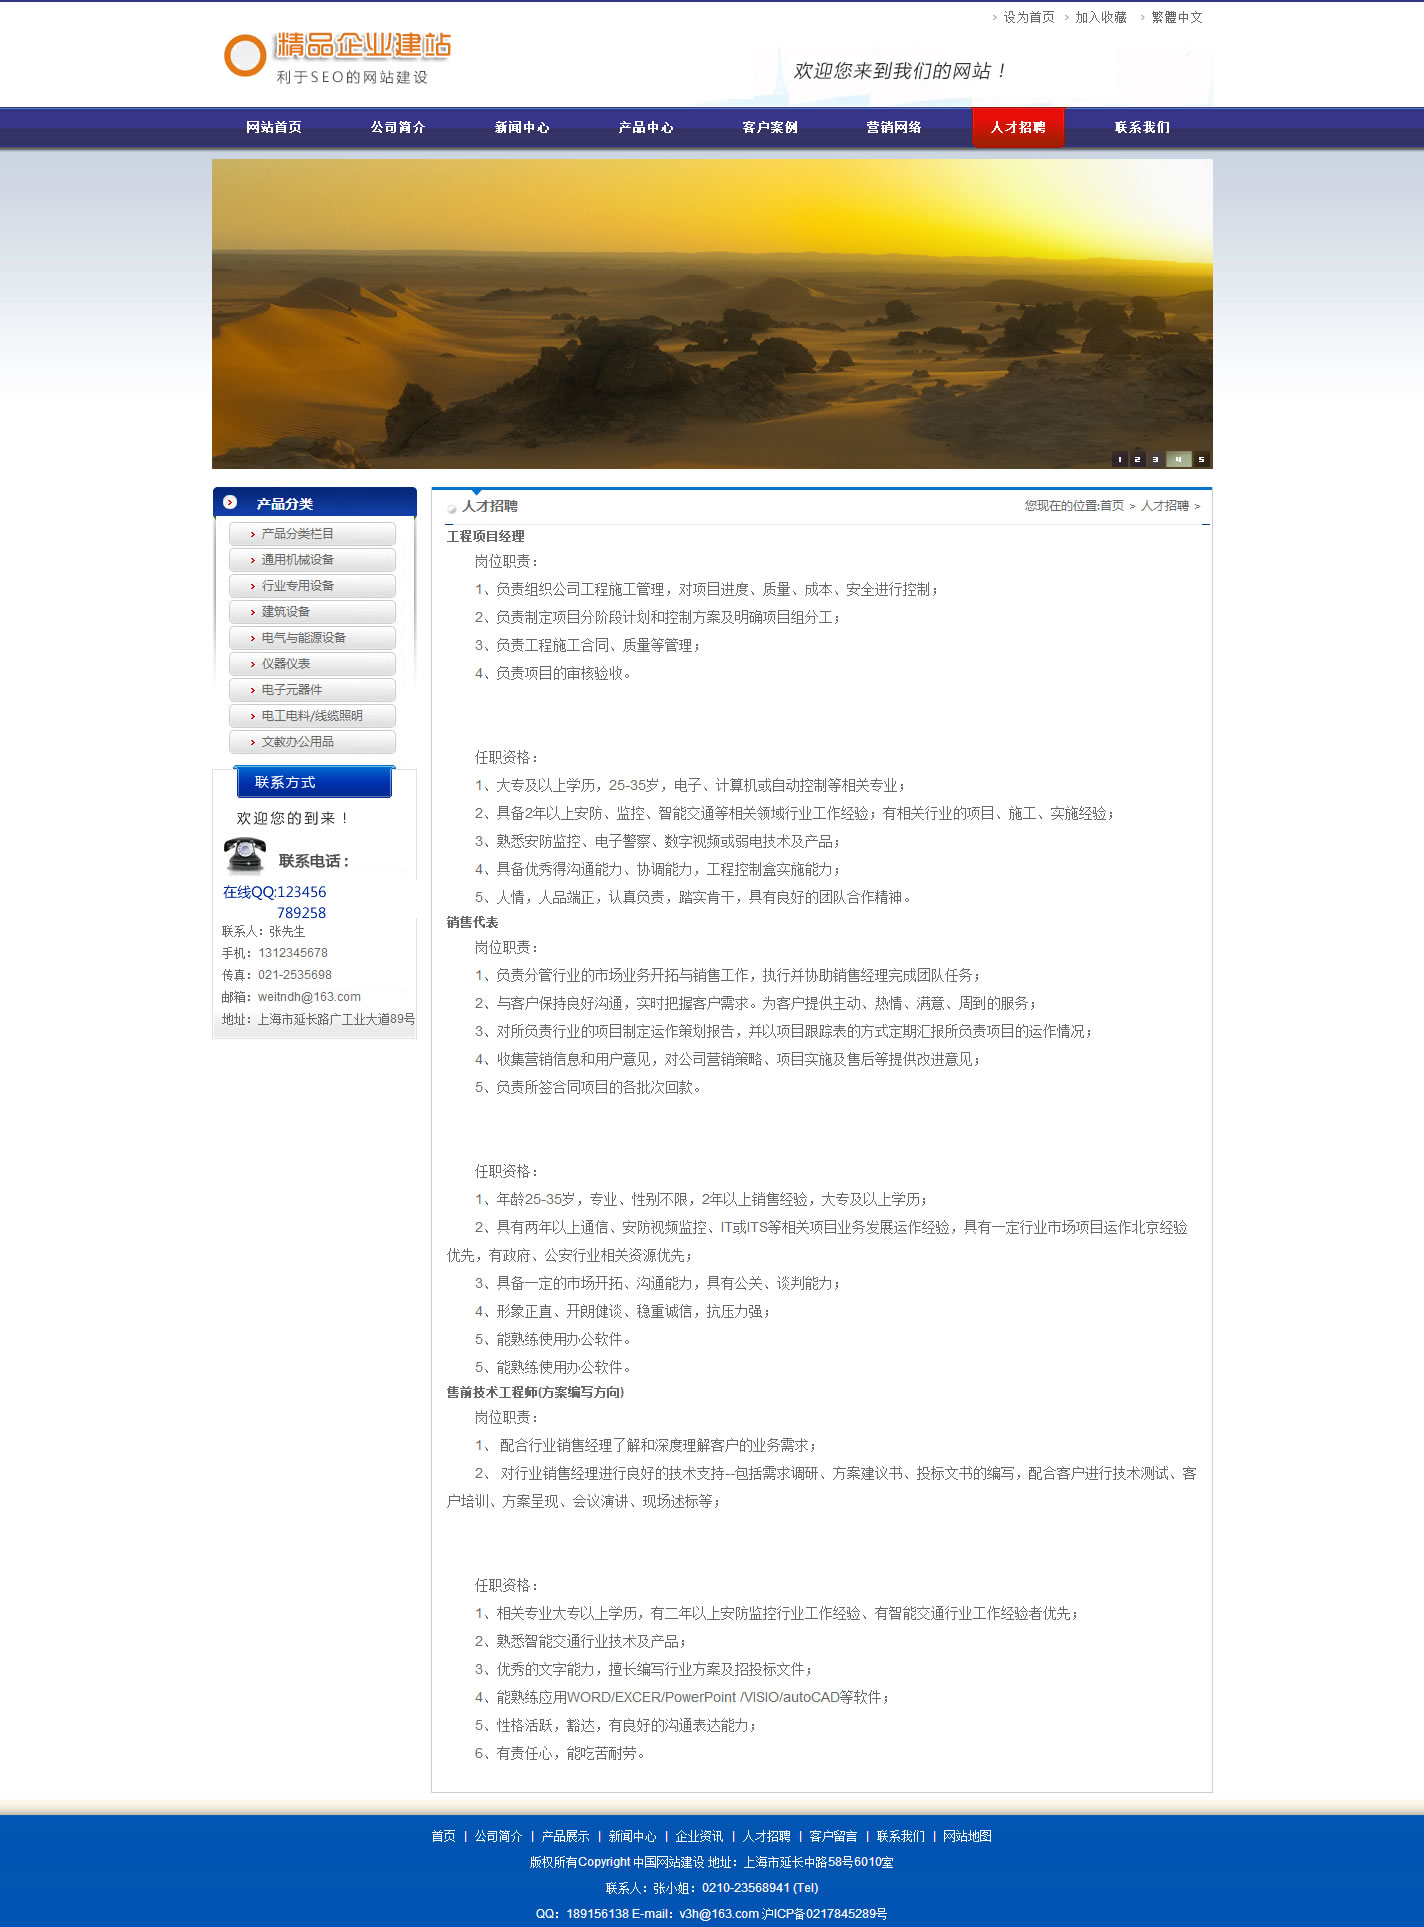Select banner slide number 3

click(1155, 459)
